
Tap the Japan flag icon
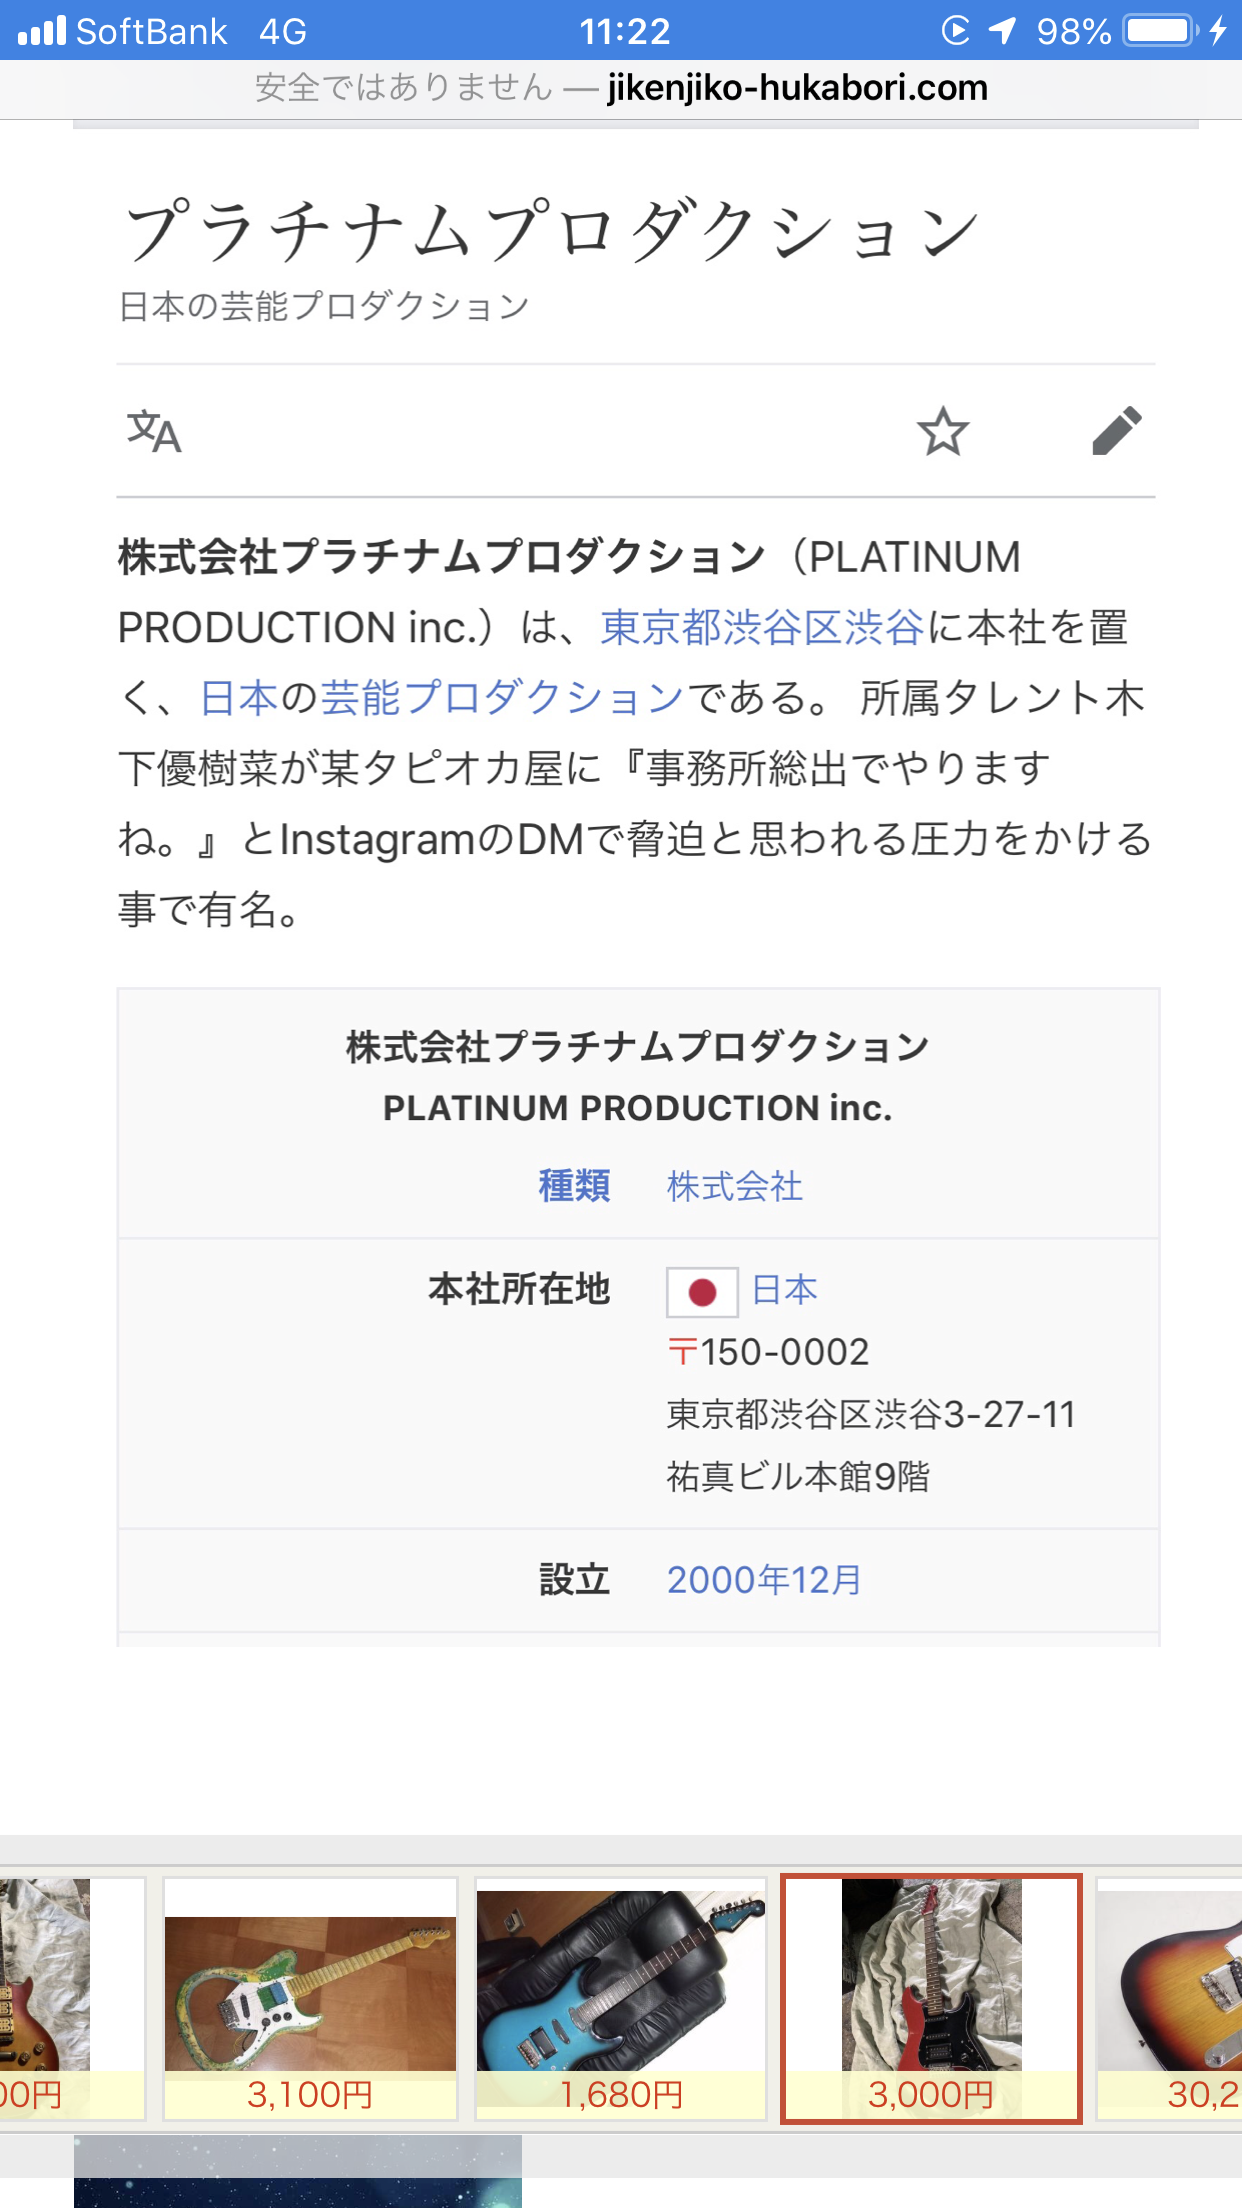tap(702, 1292)
